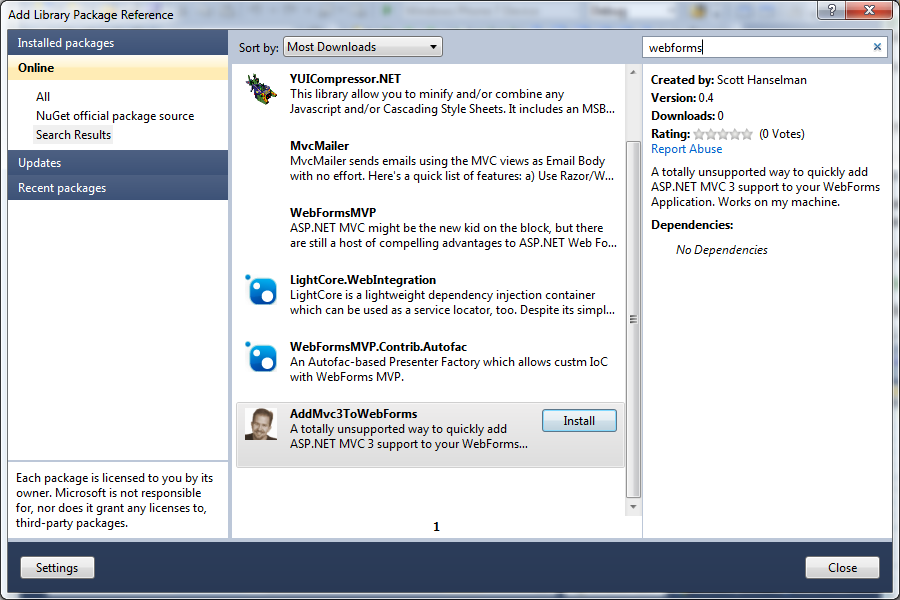900x600 pixels.
Task: Click the package list scrollbar thumb
Action: 633,319
